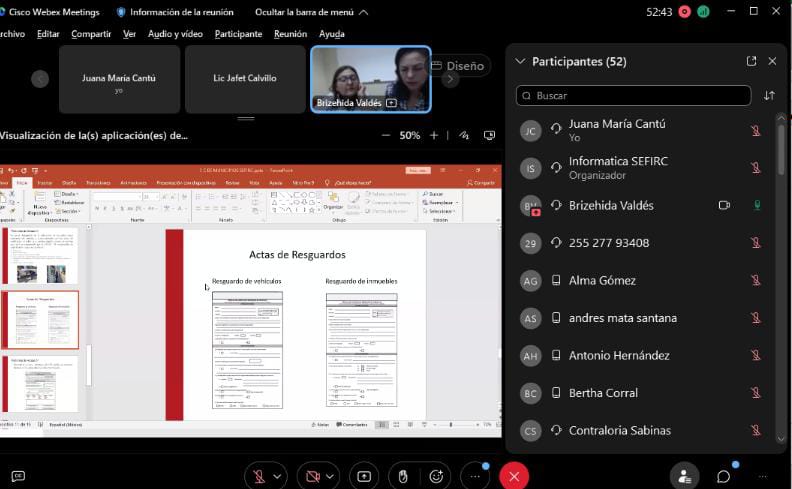Image resolution: width=792 pixels, height=489 pixels.
Task: Raise hand using the hand icon
Action: coord(402,476)
